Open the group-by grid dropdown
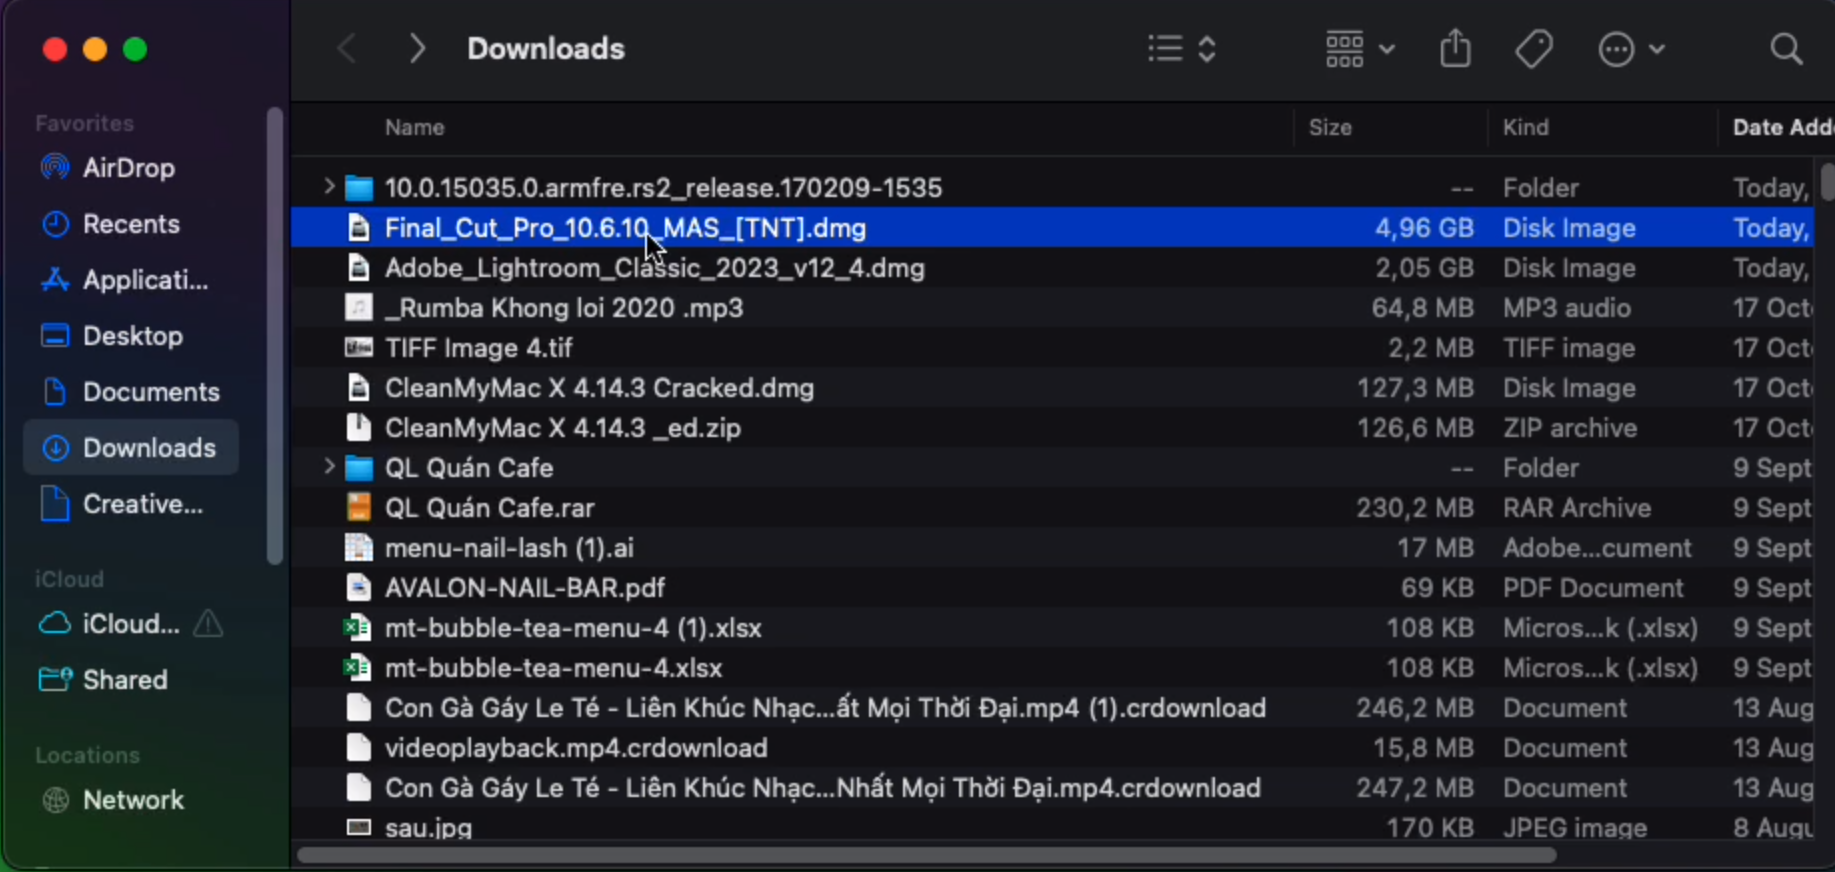The image size is (1835, 872). 1359,49
